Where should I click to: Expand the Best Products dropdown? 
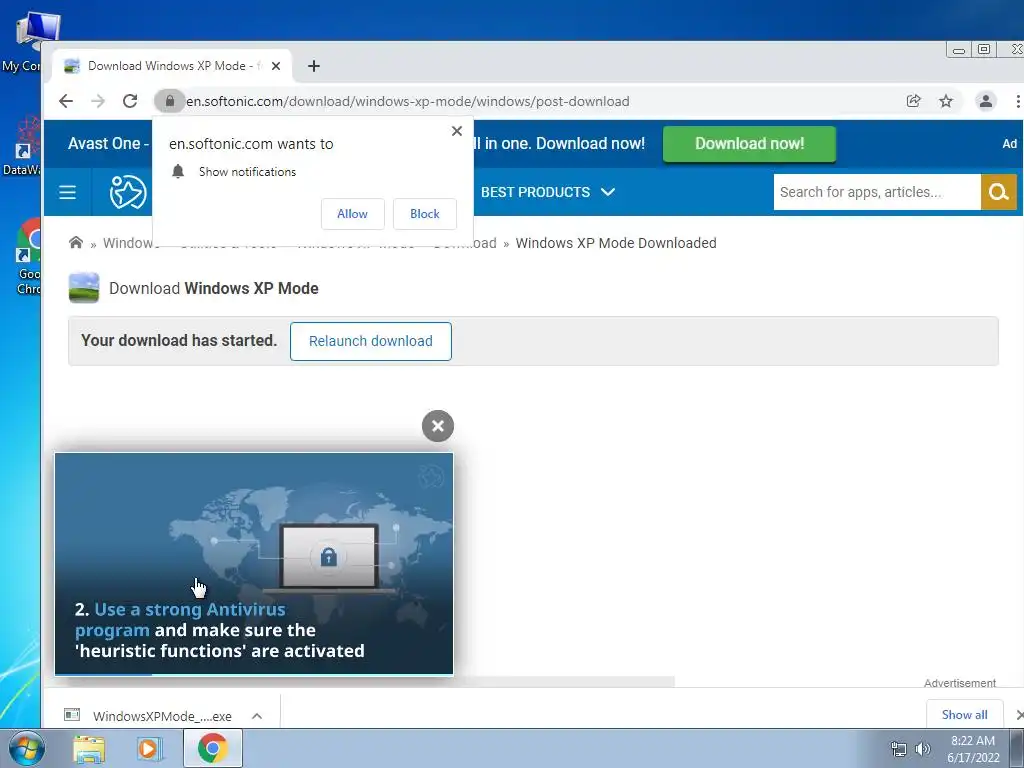[548, 192]
